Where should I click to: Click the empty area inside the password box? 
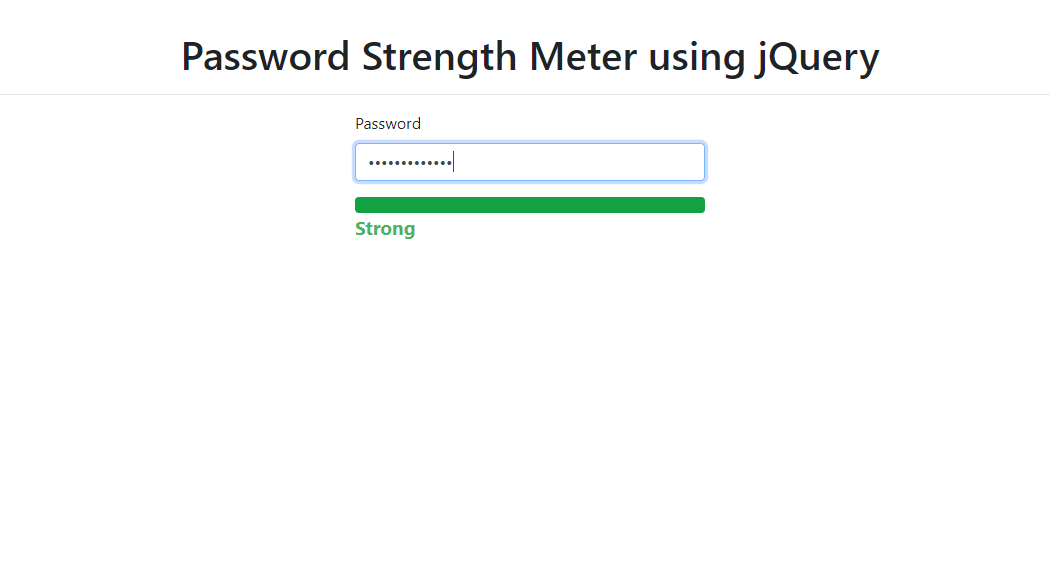pos(579,162)
